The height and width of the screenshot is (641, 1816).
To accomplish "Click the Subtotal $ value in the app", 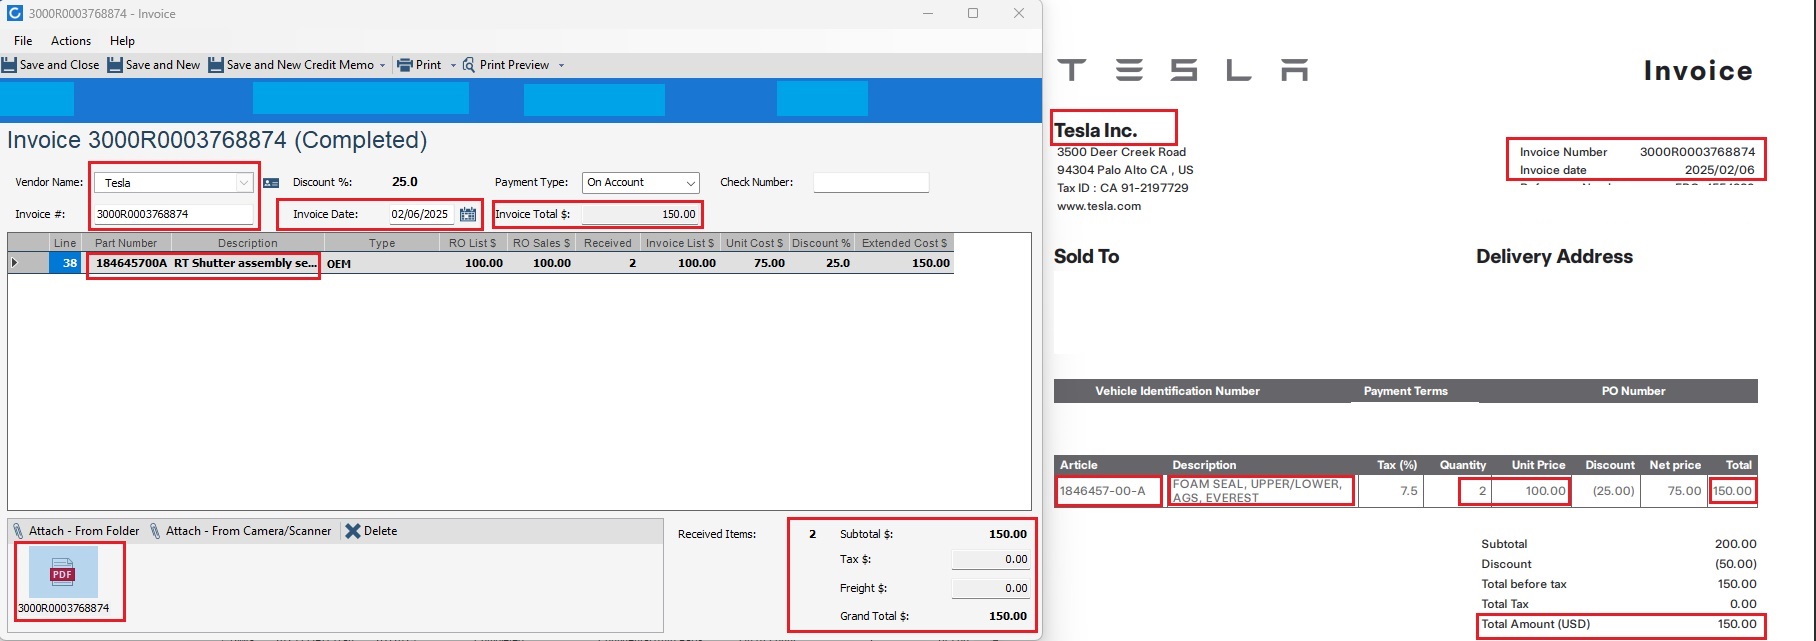I will pyautogui.click(x=1008, y=534).
